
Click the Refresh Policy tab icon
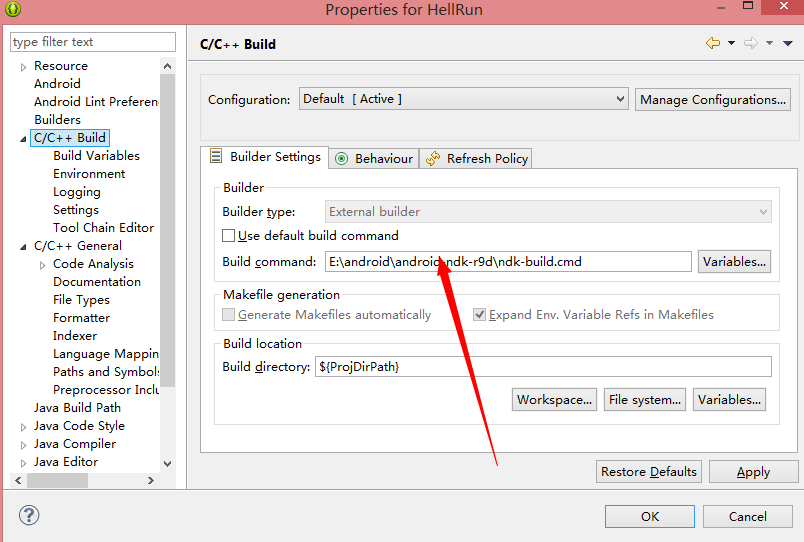(x=433, y=159)
